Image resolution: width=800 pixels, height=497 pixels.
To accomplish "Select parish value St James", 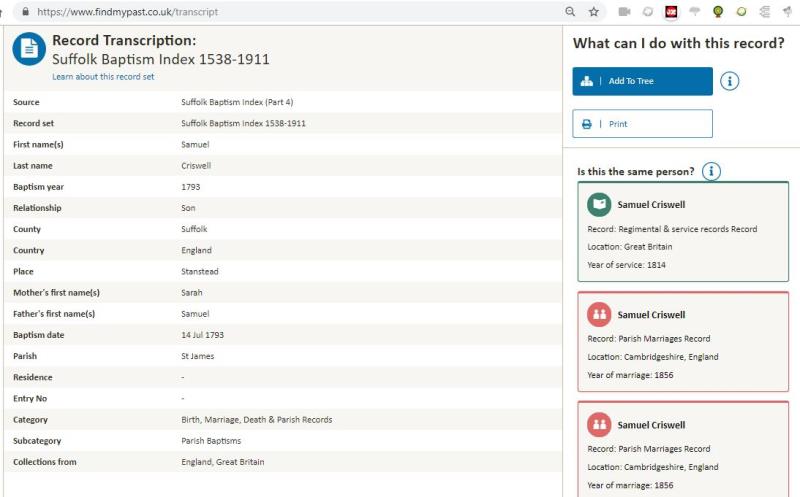I will 197,356.
